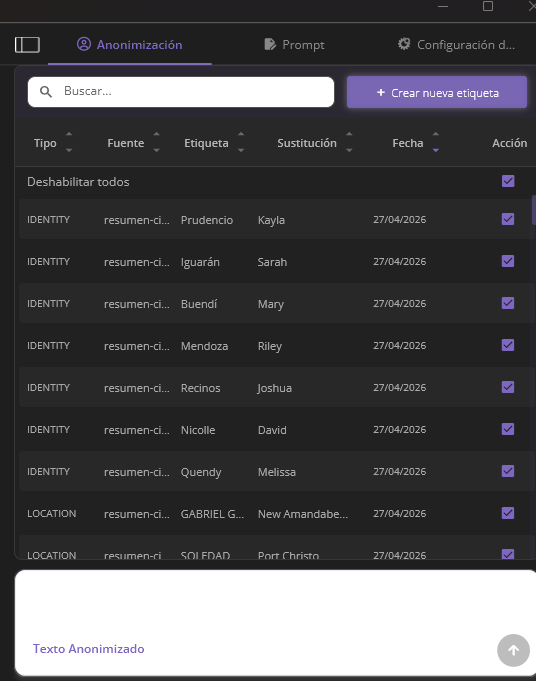Sort by Sustitución column arrows

pyautogui.click(x=349, y=142)
